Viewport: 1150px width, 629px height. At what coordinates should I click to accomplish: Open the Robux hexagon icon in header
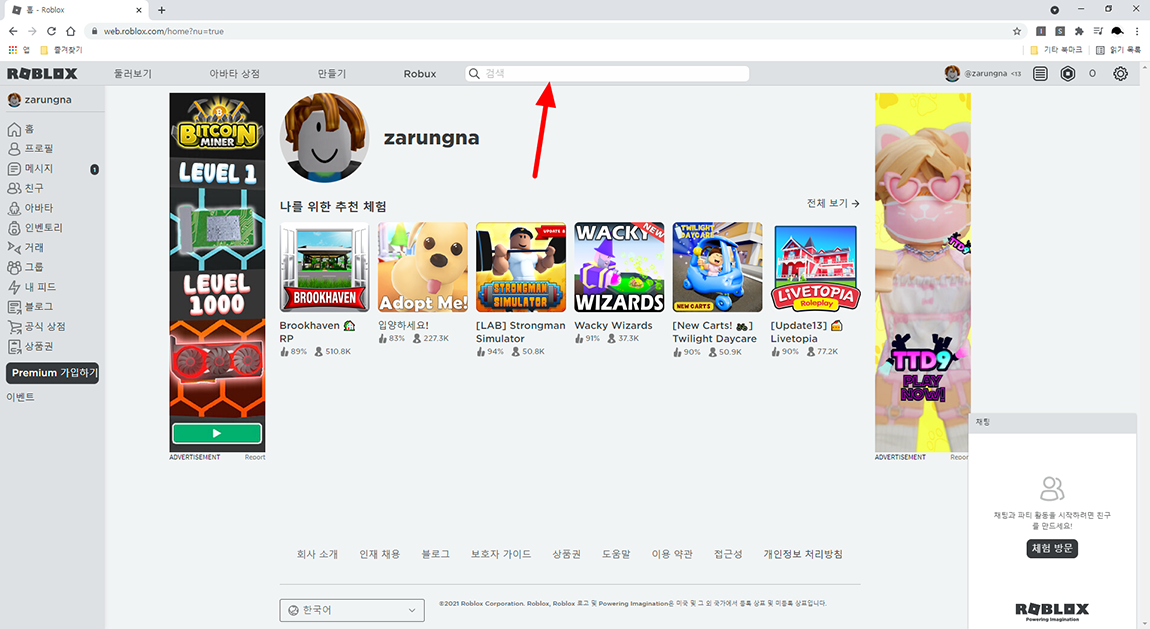pyautogui.click(x=1068, y=73)
